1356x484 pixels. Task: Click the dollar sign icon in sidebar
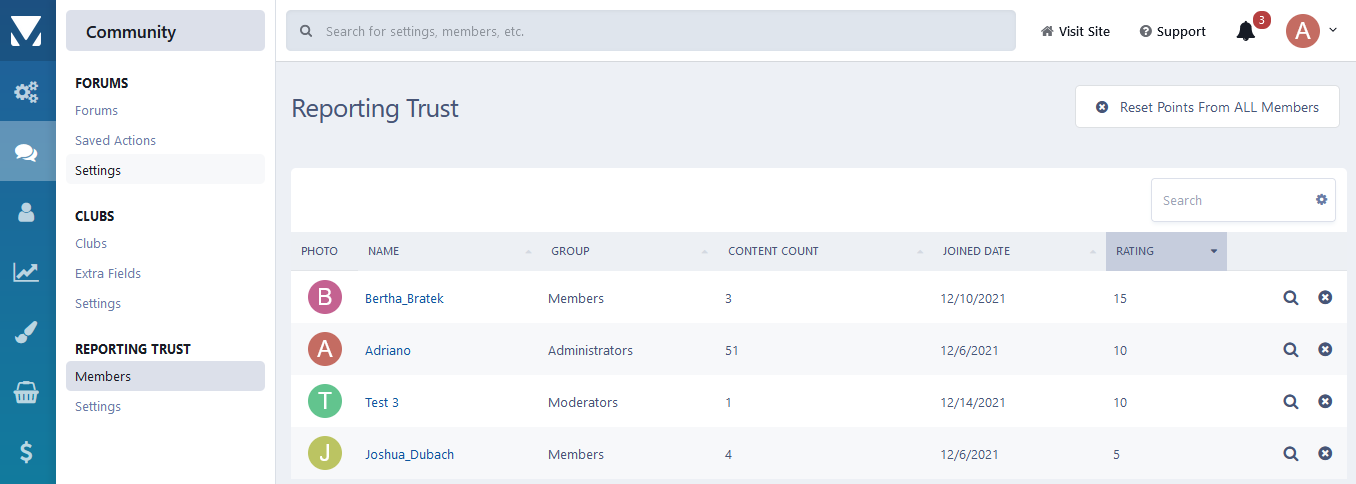tap(27, 452)
